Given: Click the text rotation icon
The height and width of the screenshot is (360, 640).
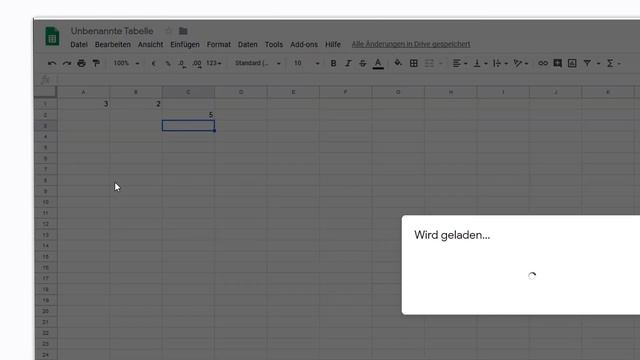Looking at the screenshot, I should 517,63.
